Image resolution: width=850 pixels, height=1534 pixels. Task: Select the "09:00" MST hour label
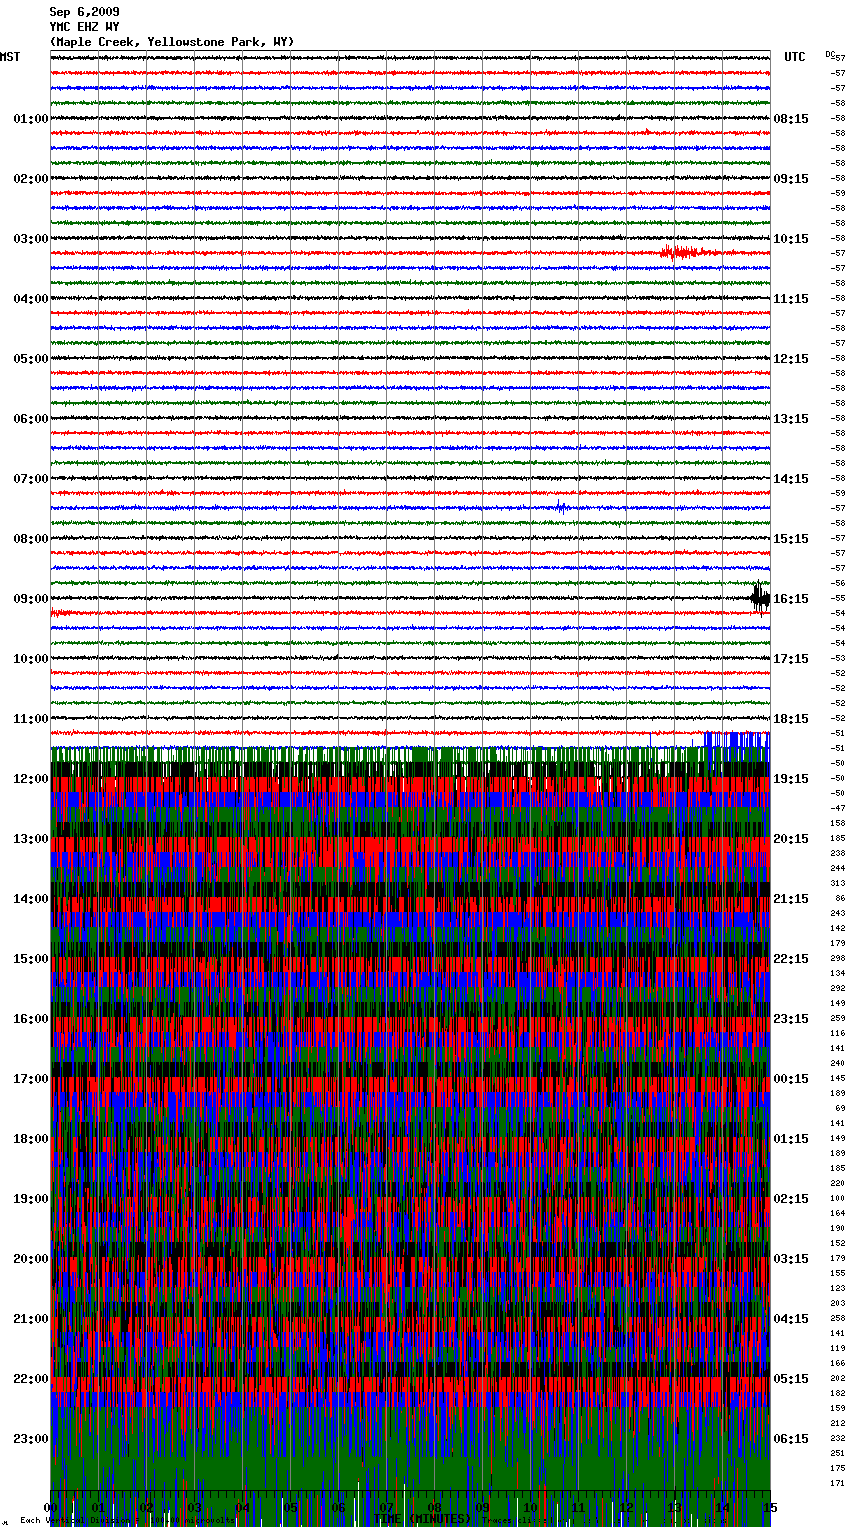tap(31, 599)
